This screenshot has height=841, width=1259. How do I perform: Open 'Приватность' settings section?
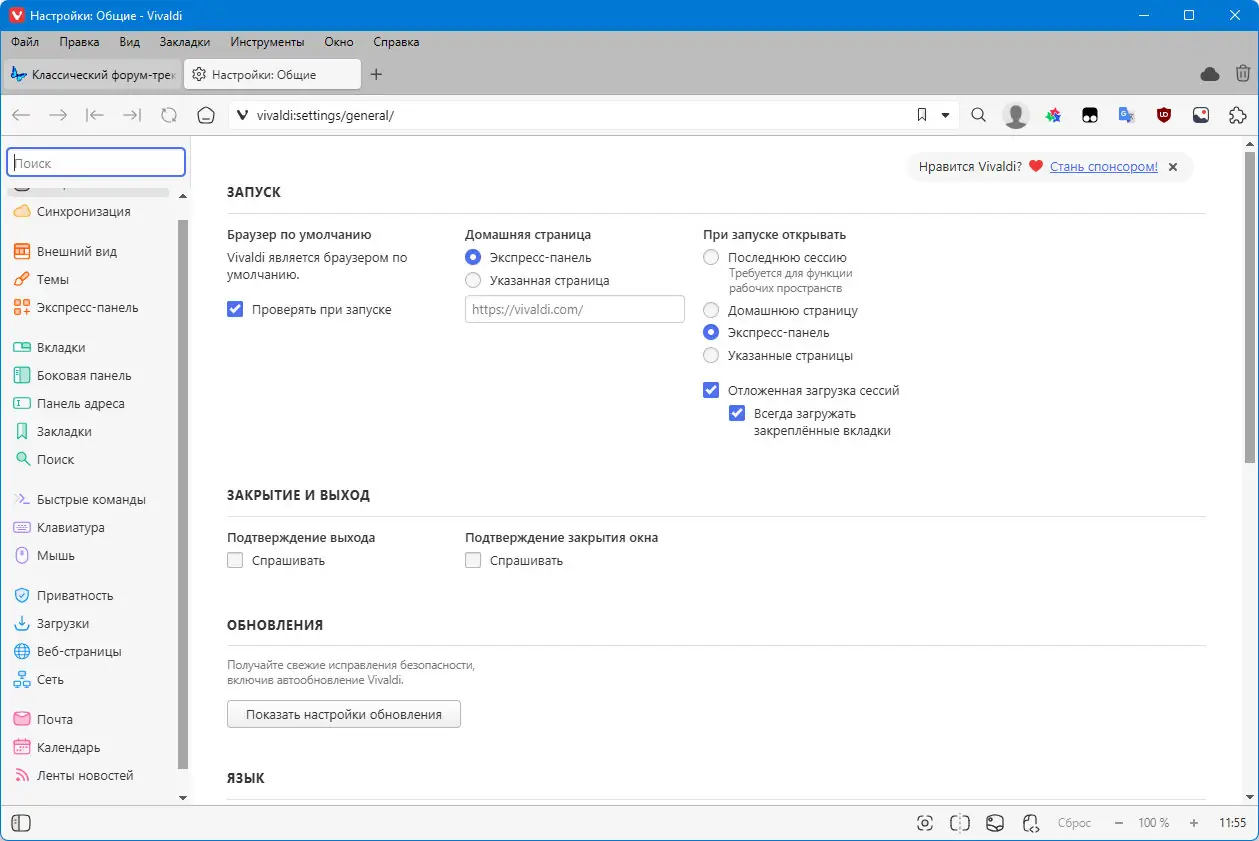[x=75, y=596]
